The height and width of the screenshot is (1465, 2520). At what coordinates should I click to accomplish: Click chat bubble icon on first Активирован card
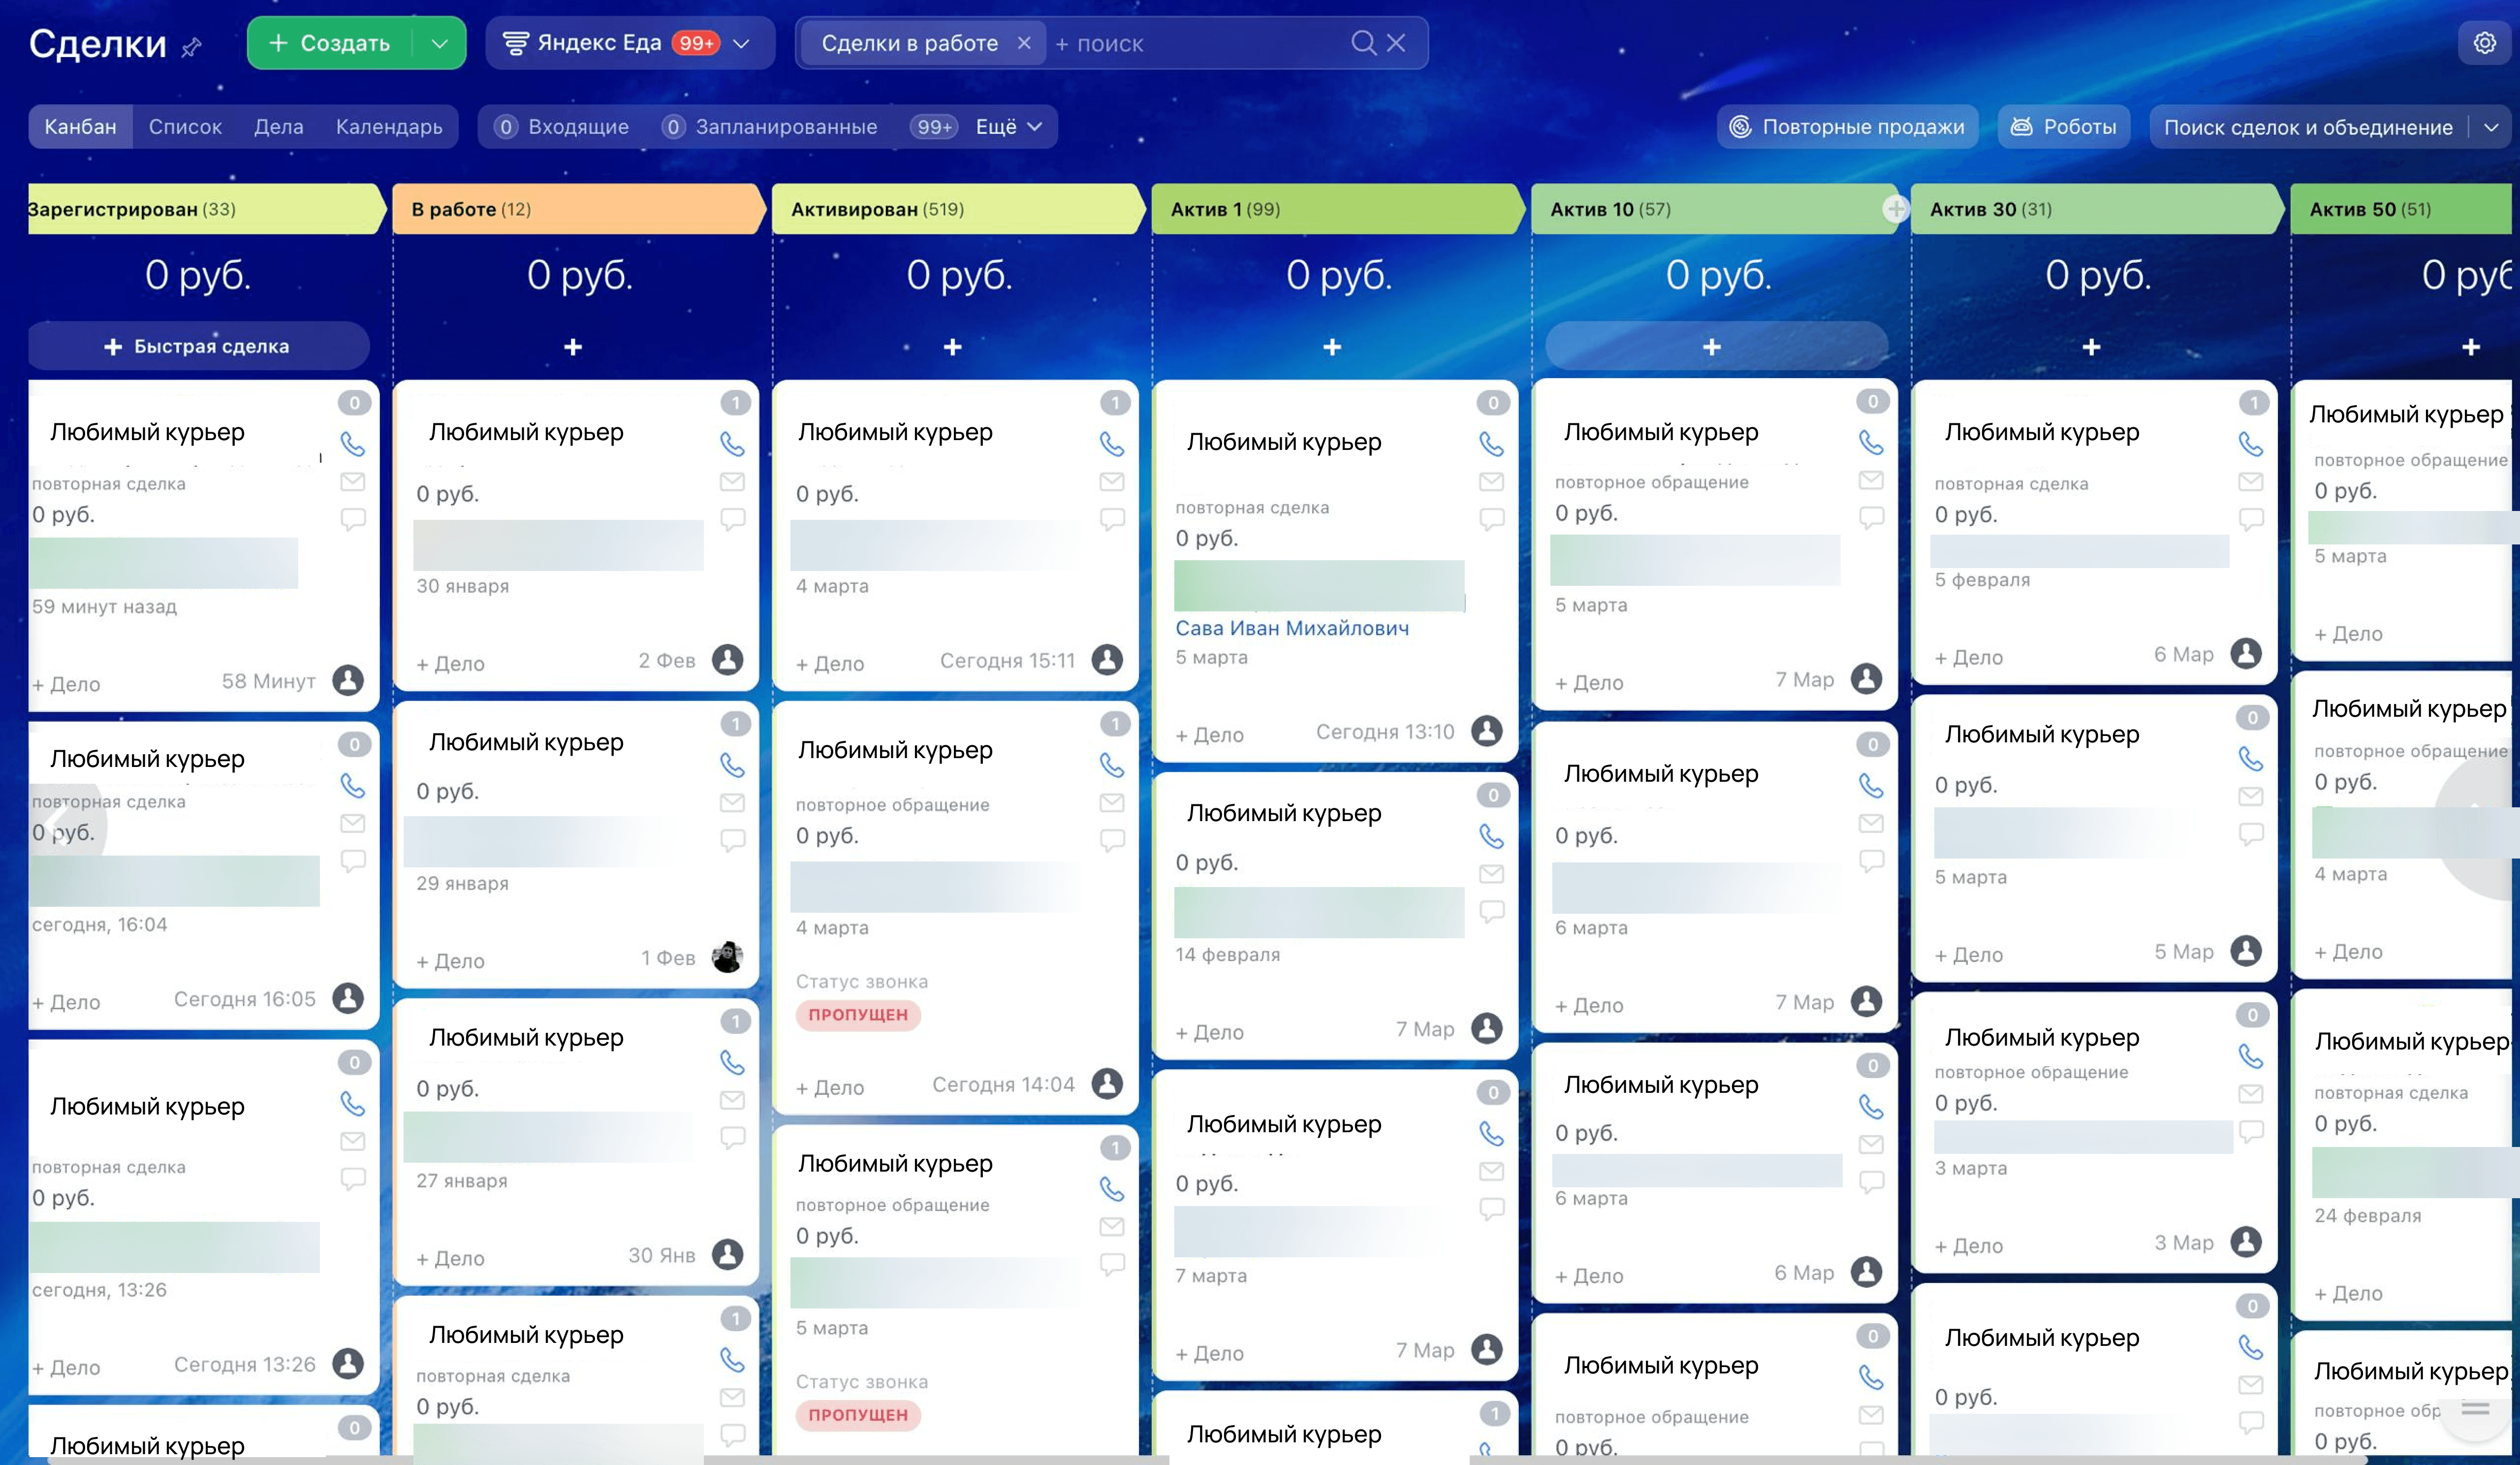pos(1111,519)
